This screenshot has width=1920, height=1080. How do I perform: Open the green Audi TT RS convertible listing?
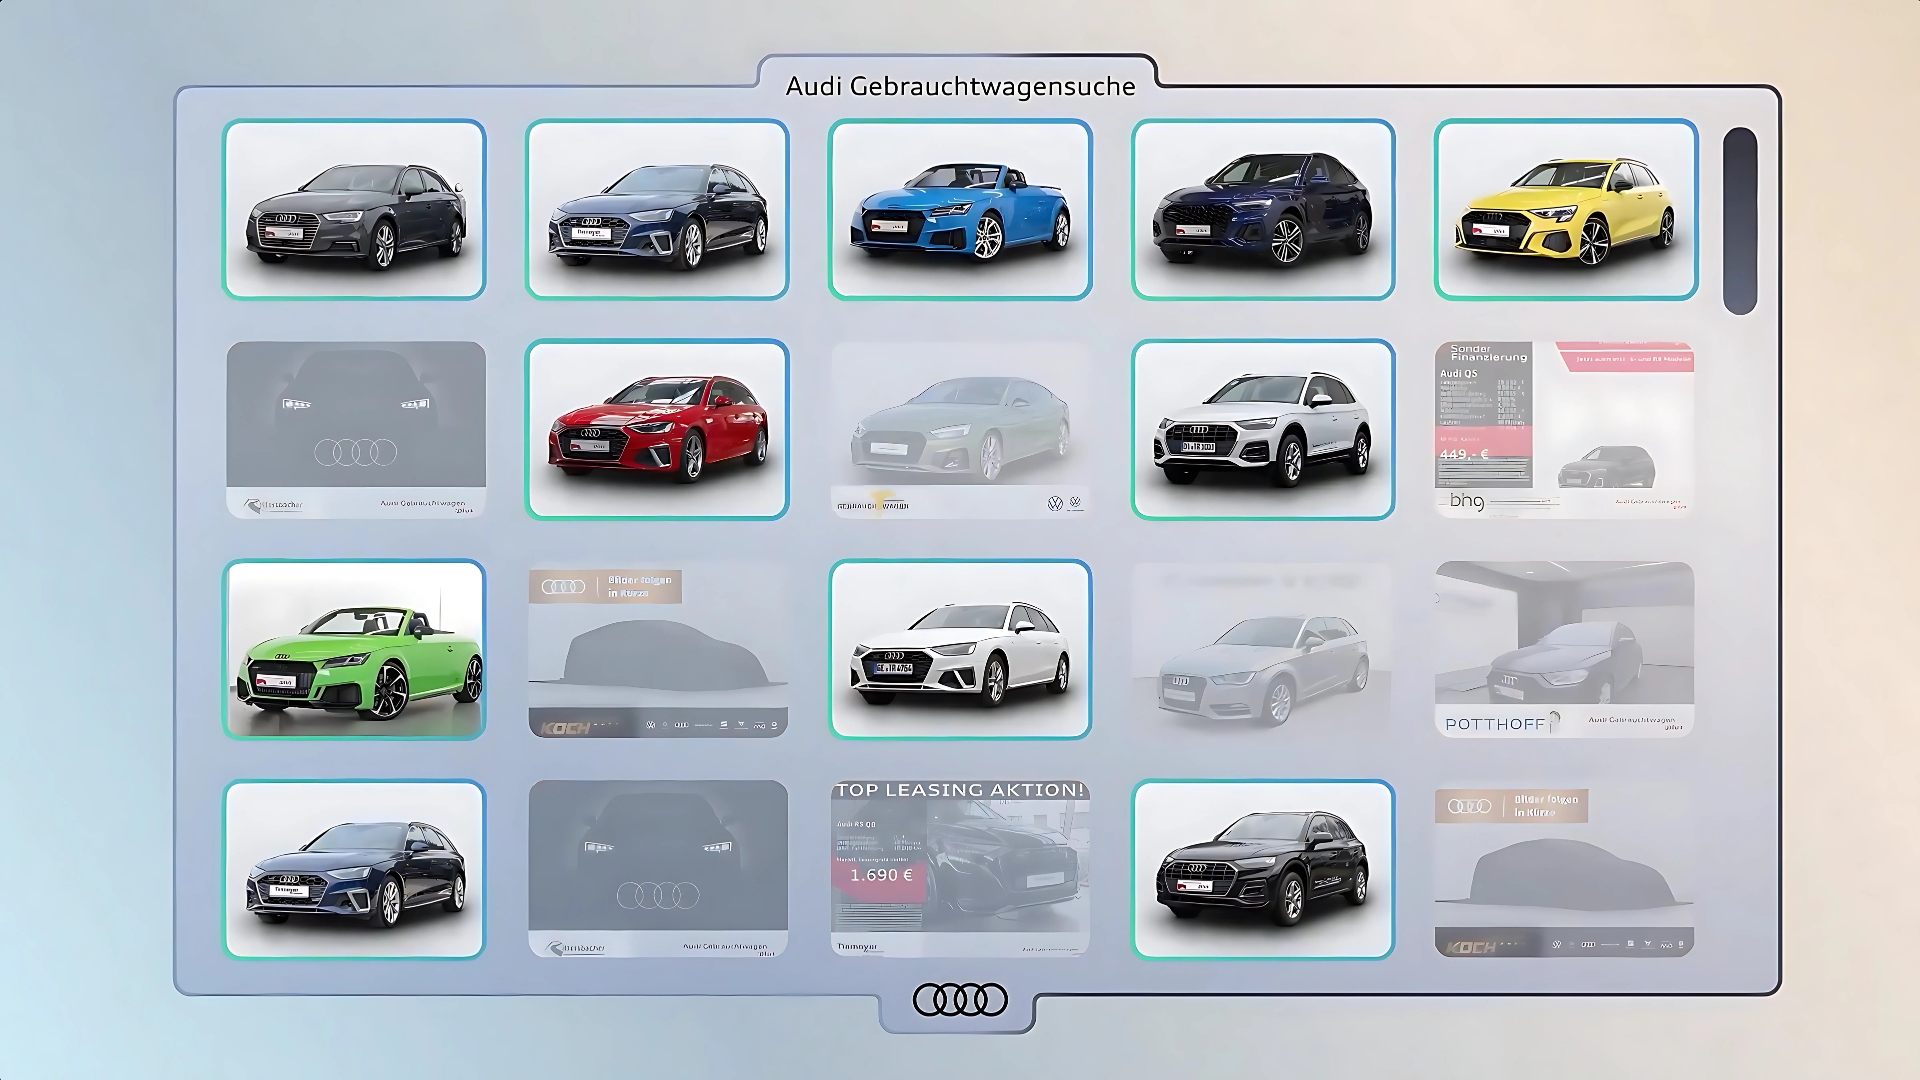(x=354, y=649)
